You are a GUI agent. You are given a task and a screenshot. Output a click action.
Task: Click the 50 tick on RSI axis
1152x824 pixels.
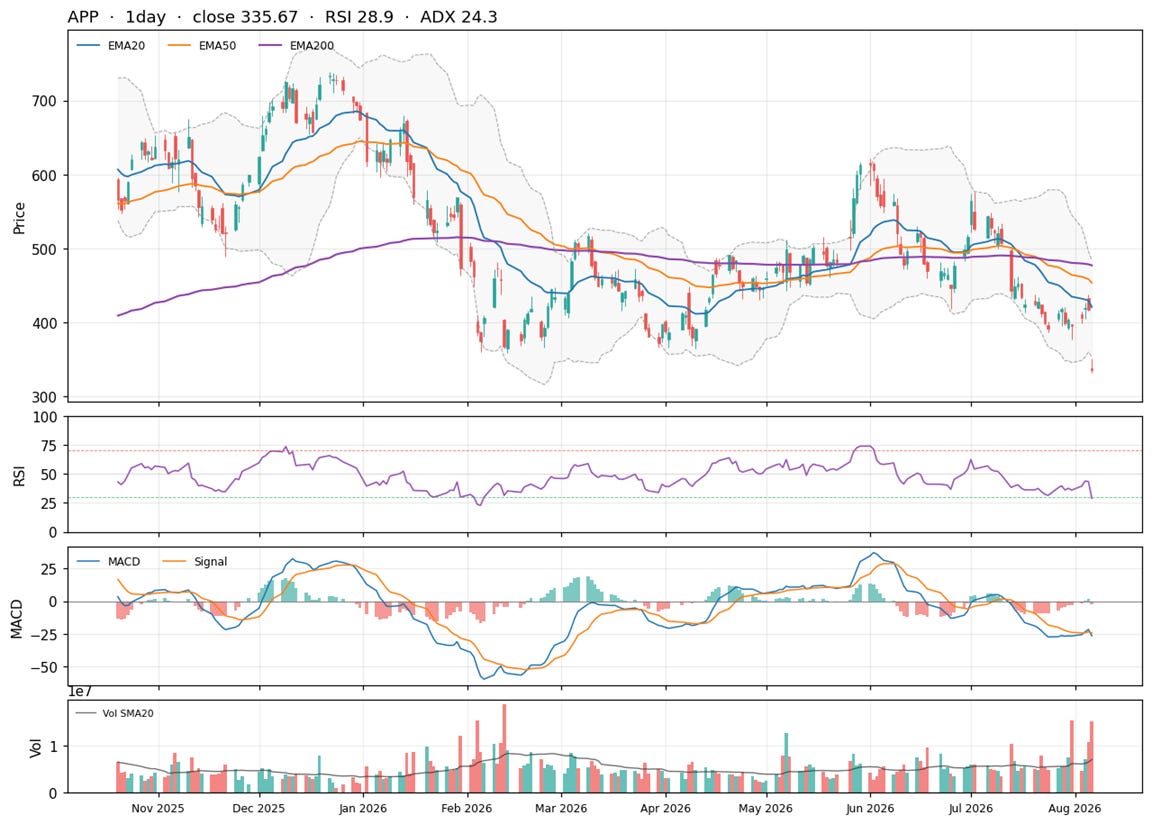coord(48,474)
